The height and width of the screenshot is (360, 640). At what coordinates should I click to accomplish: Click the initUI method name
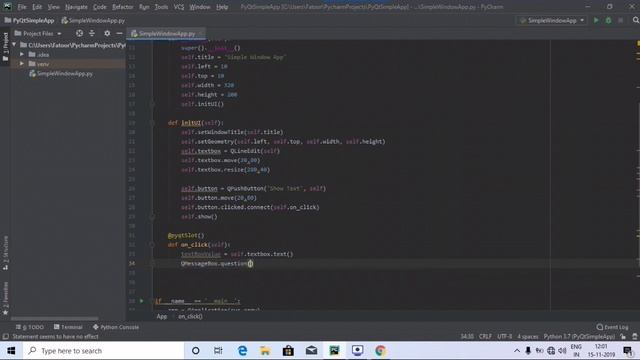pos(191,122)
